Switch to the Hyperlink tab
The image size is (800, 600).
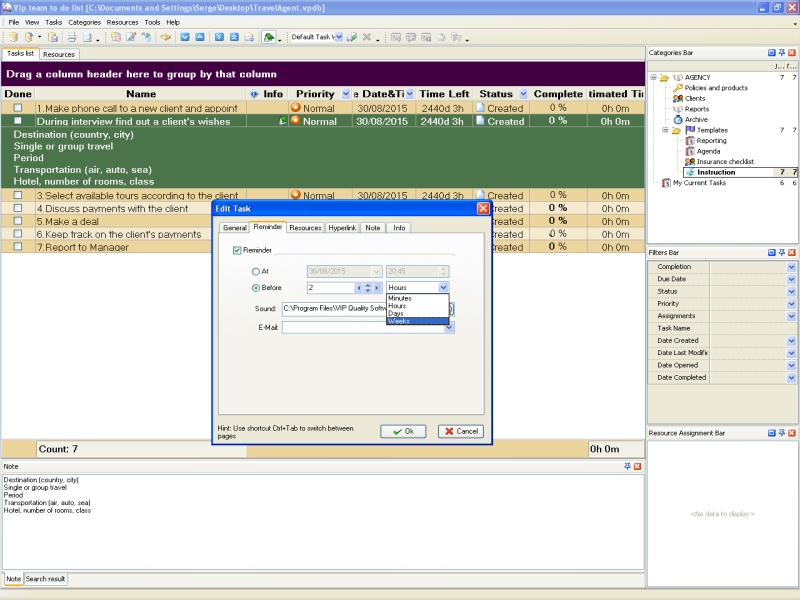click(341, 228)
